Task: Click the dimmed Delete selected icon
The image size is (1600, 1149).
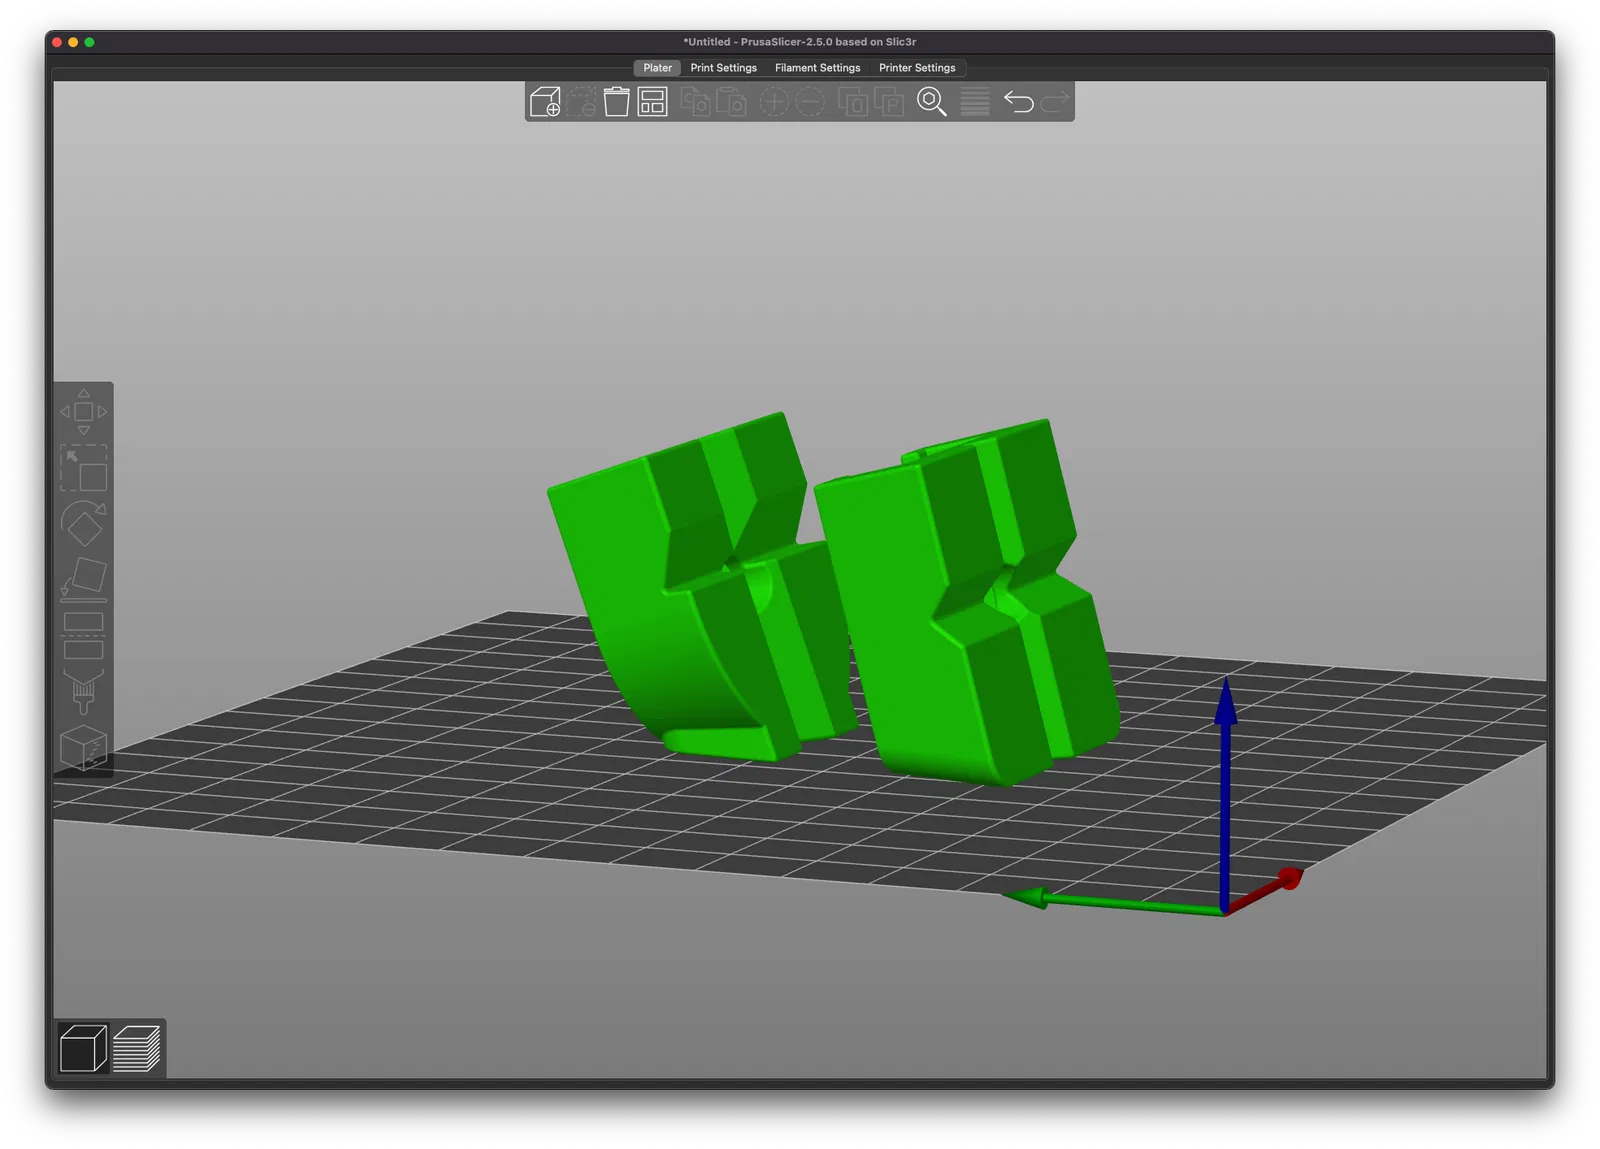Action: 581,102
